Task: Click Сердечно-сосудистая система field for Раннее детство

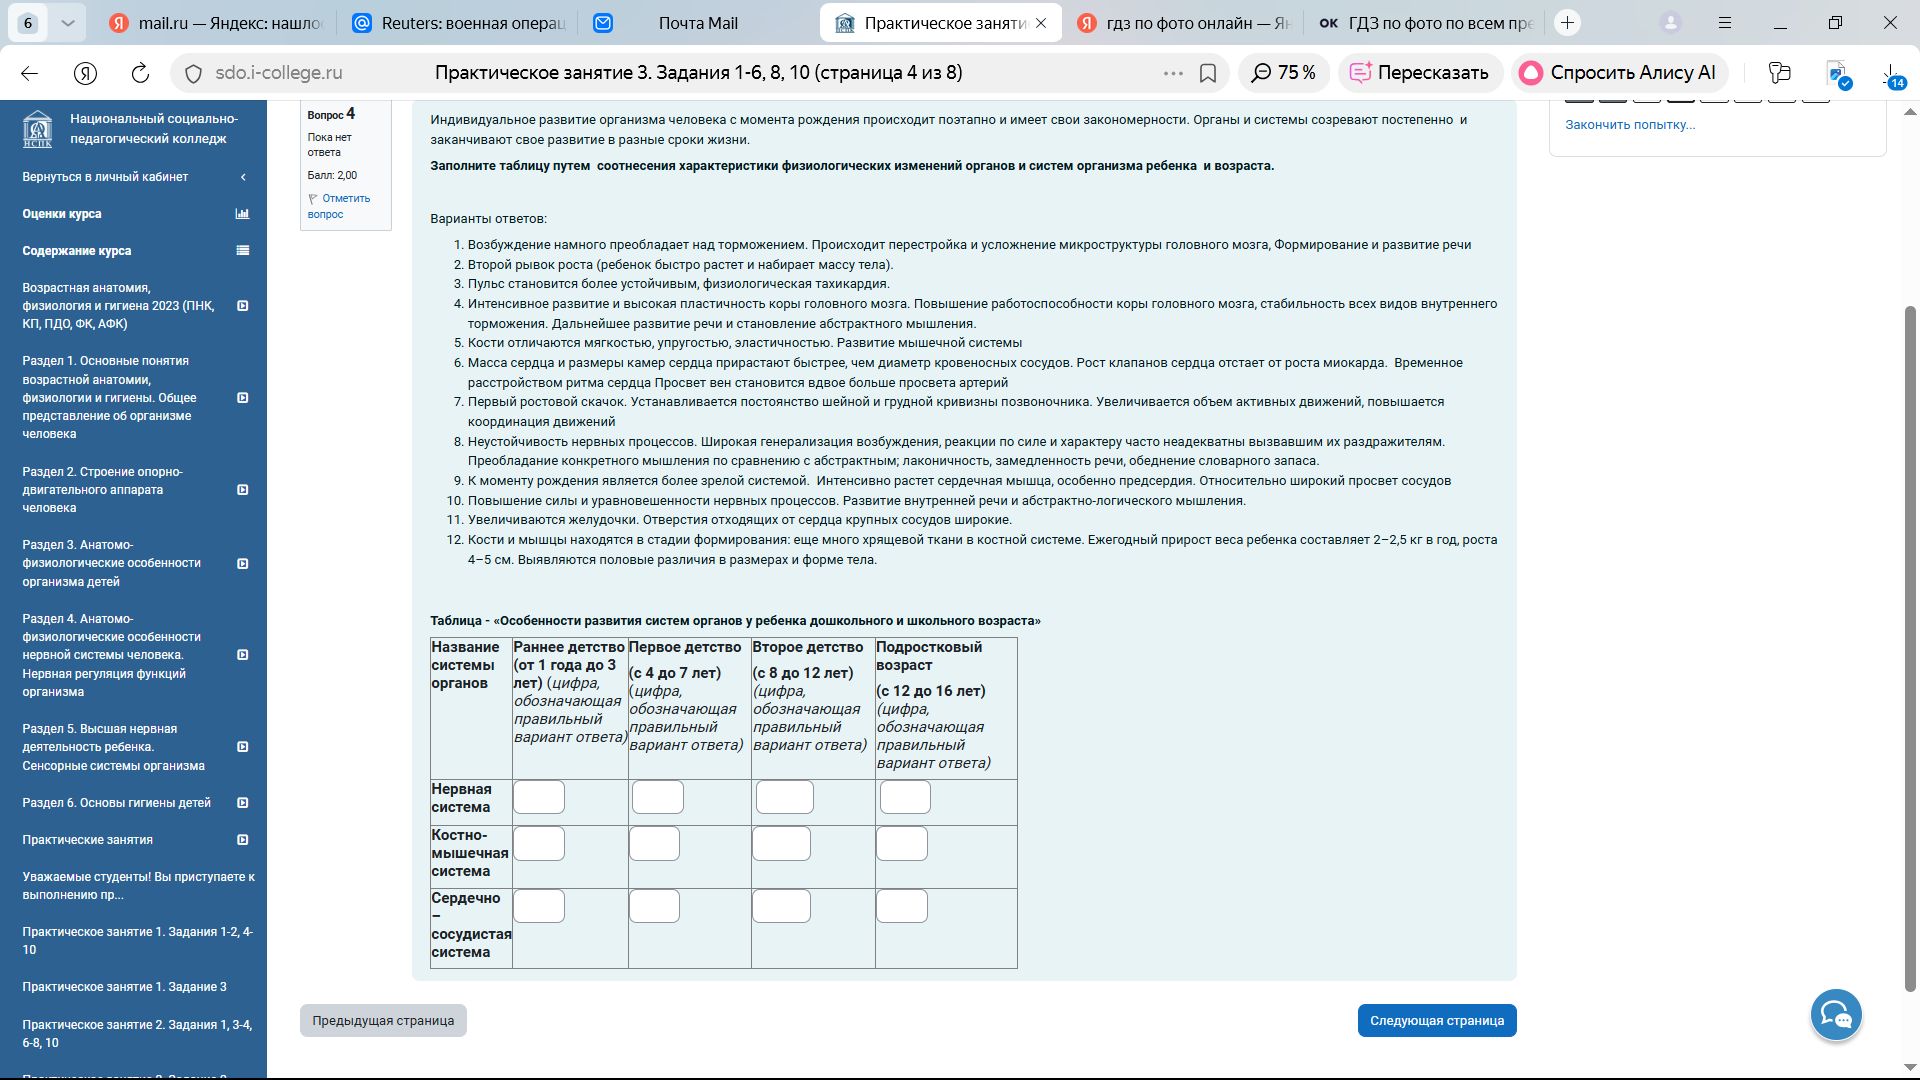Action: [539, 906]
